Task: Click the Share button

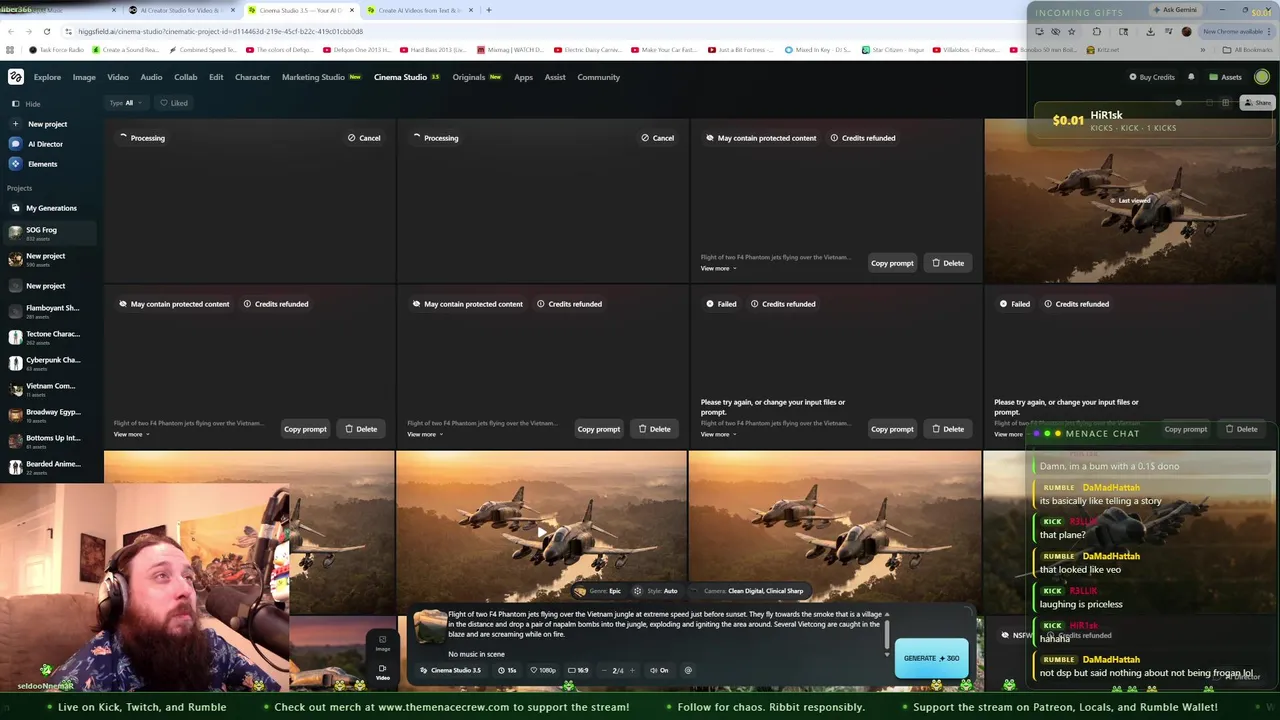Action: (1257, 103)
